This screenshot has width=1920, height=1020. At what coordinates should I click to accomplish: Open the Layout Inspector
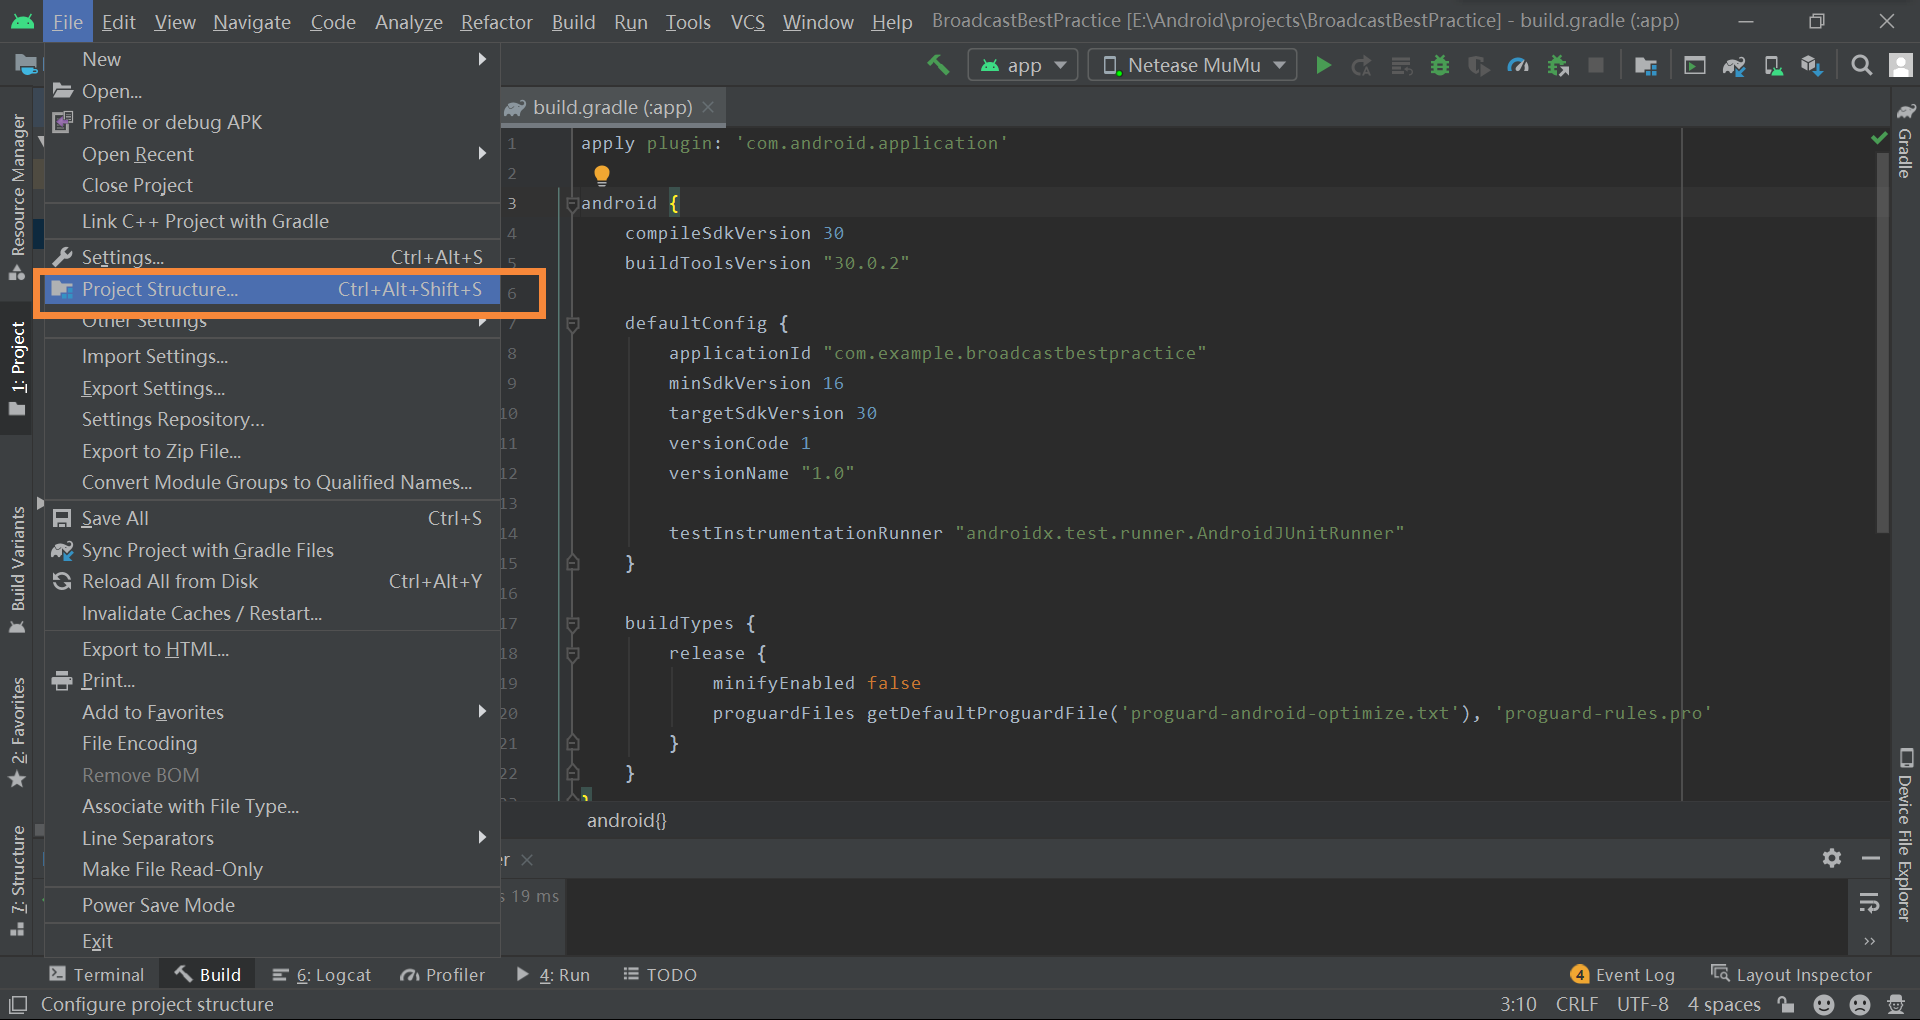pyautogui.click(x=1791, y=974)
